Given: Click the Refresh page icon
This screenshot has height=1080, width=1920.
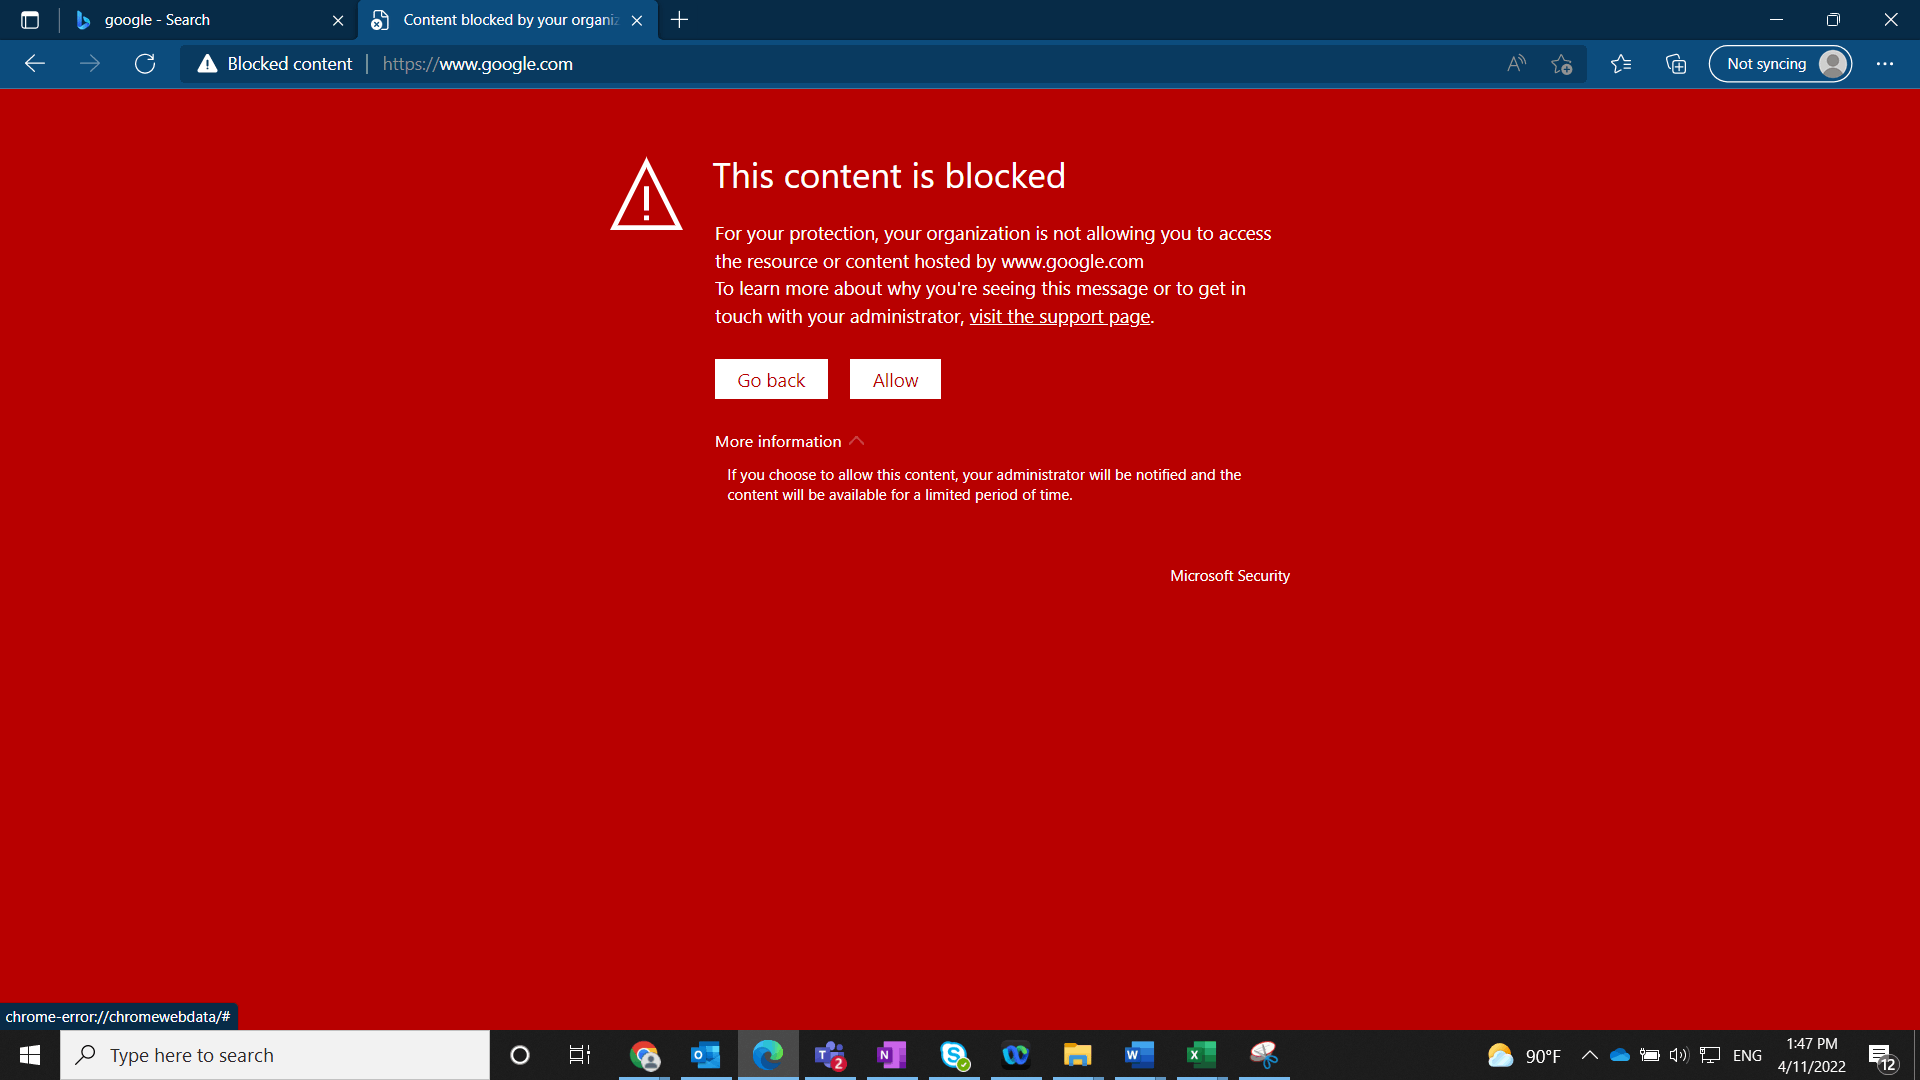Looking at the screenshot, I should pyautogui.click(x=145, y=64).
